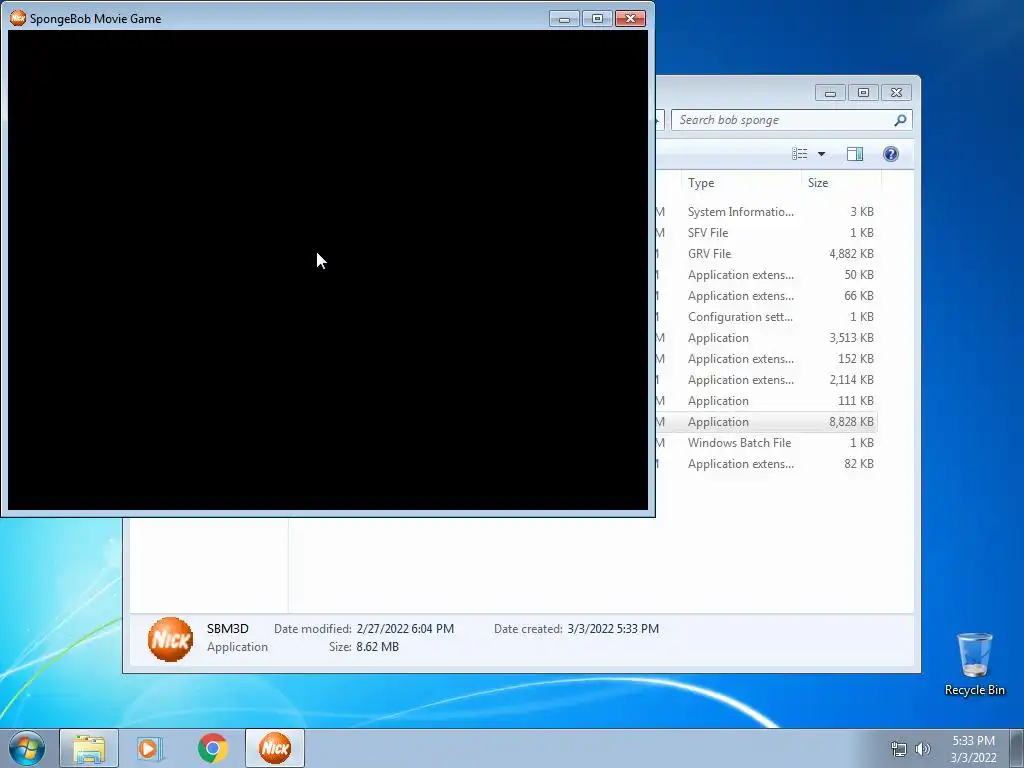The image size is (1024, 768).
Task: Select the 8,828 KB Application row
Action: pyautogui.click(x=766, y=422)
